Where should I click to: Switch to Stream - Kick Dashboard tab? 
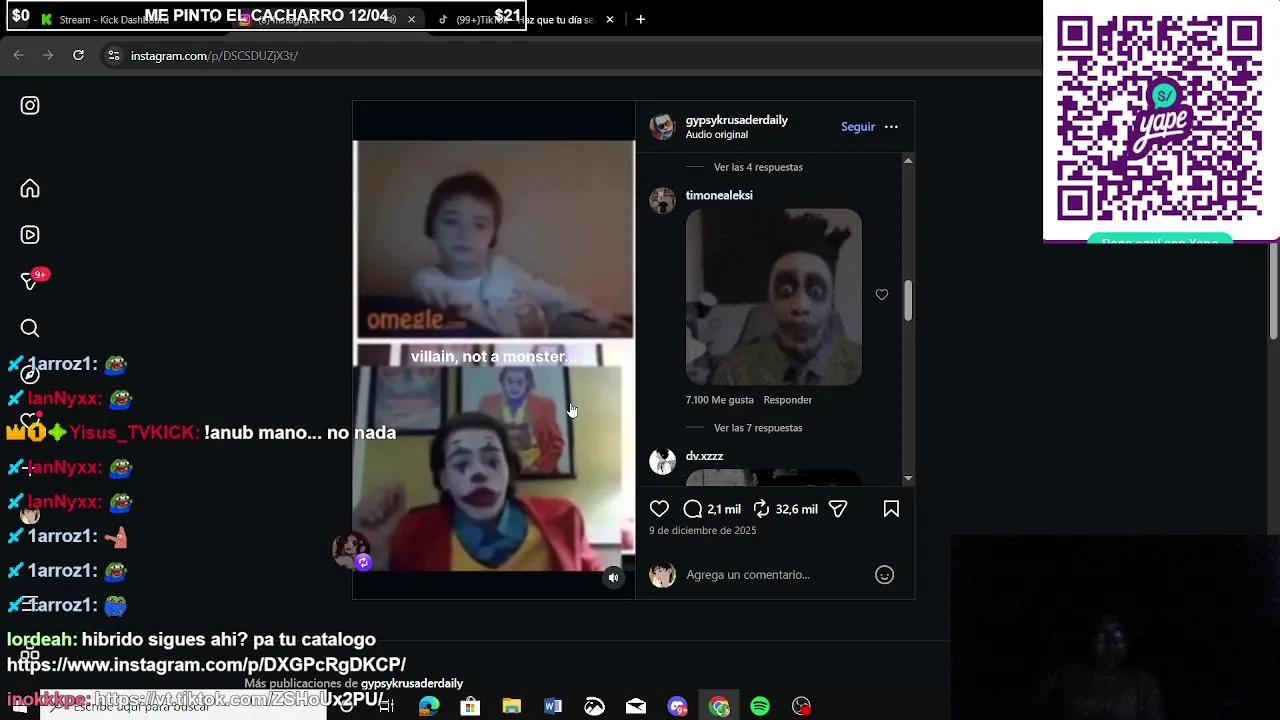click(x=113, y=19)
